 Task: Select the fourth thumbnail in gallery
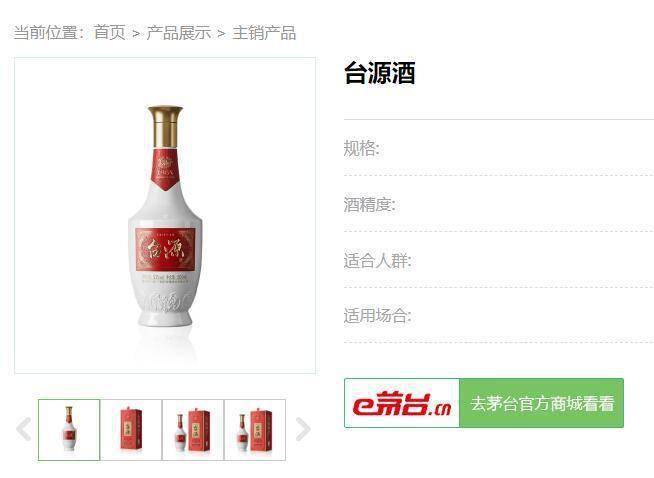(255, 430)
